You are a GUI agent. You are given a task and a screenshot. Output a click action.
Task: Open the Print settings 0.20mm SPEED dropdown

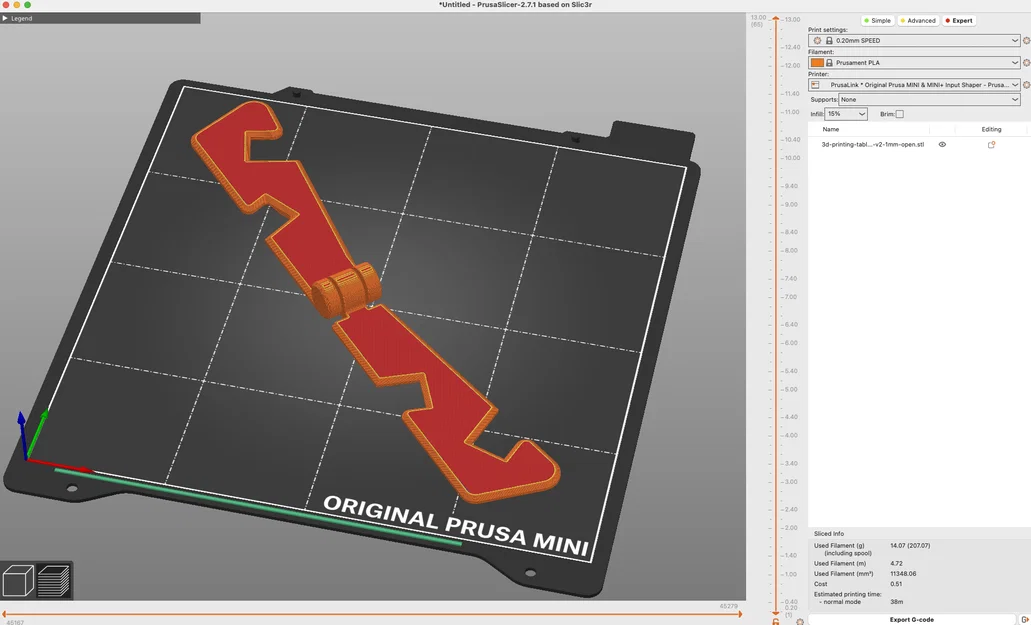(914, 41)
